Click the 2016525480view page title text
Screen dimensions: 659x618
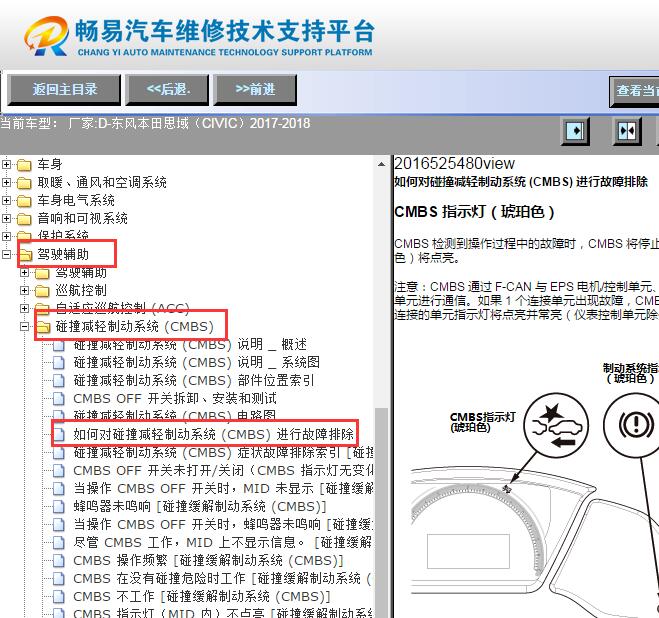coord(454,164)
